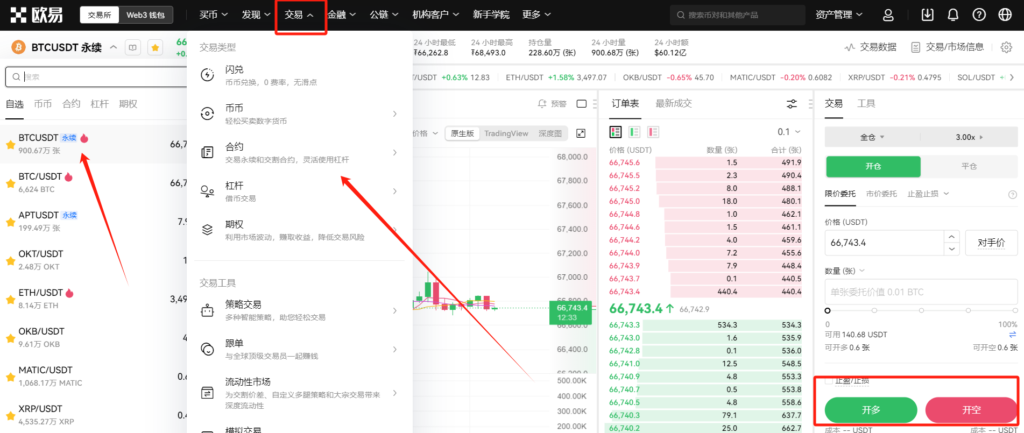Click the 预警 price alert bell
This screenshot has width=1024, height=433.
[552, 104]
